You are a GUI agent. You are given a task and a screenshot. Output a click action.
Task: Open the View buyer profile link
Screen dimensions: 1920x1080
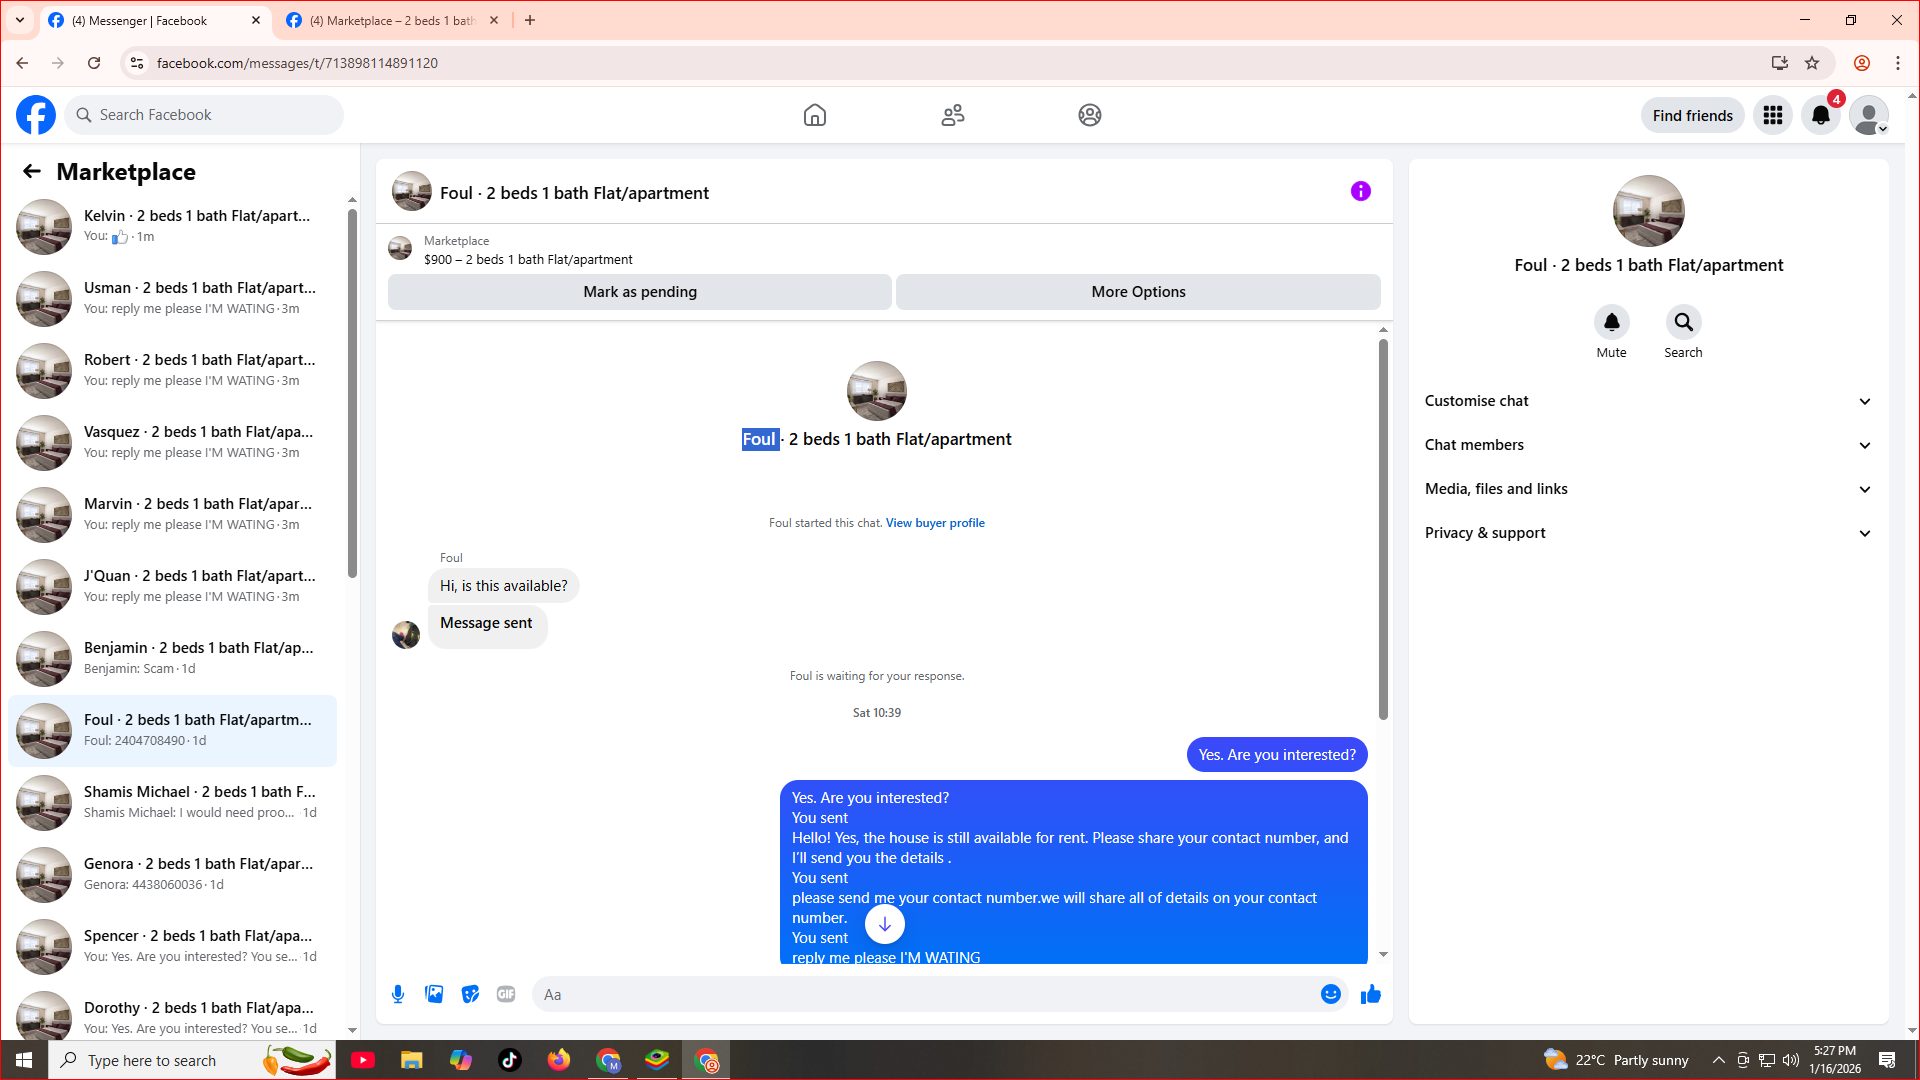point(934,523)
